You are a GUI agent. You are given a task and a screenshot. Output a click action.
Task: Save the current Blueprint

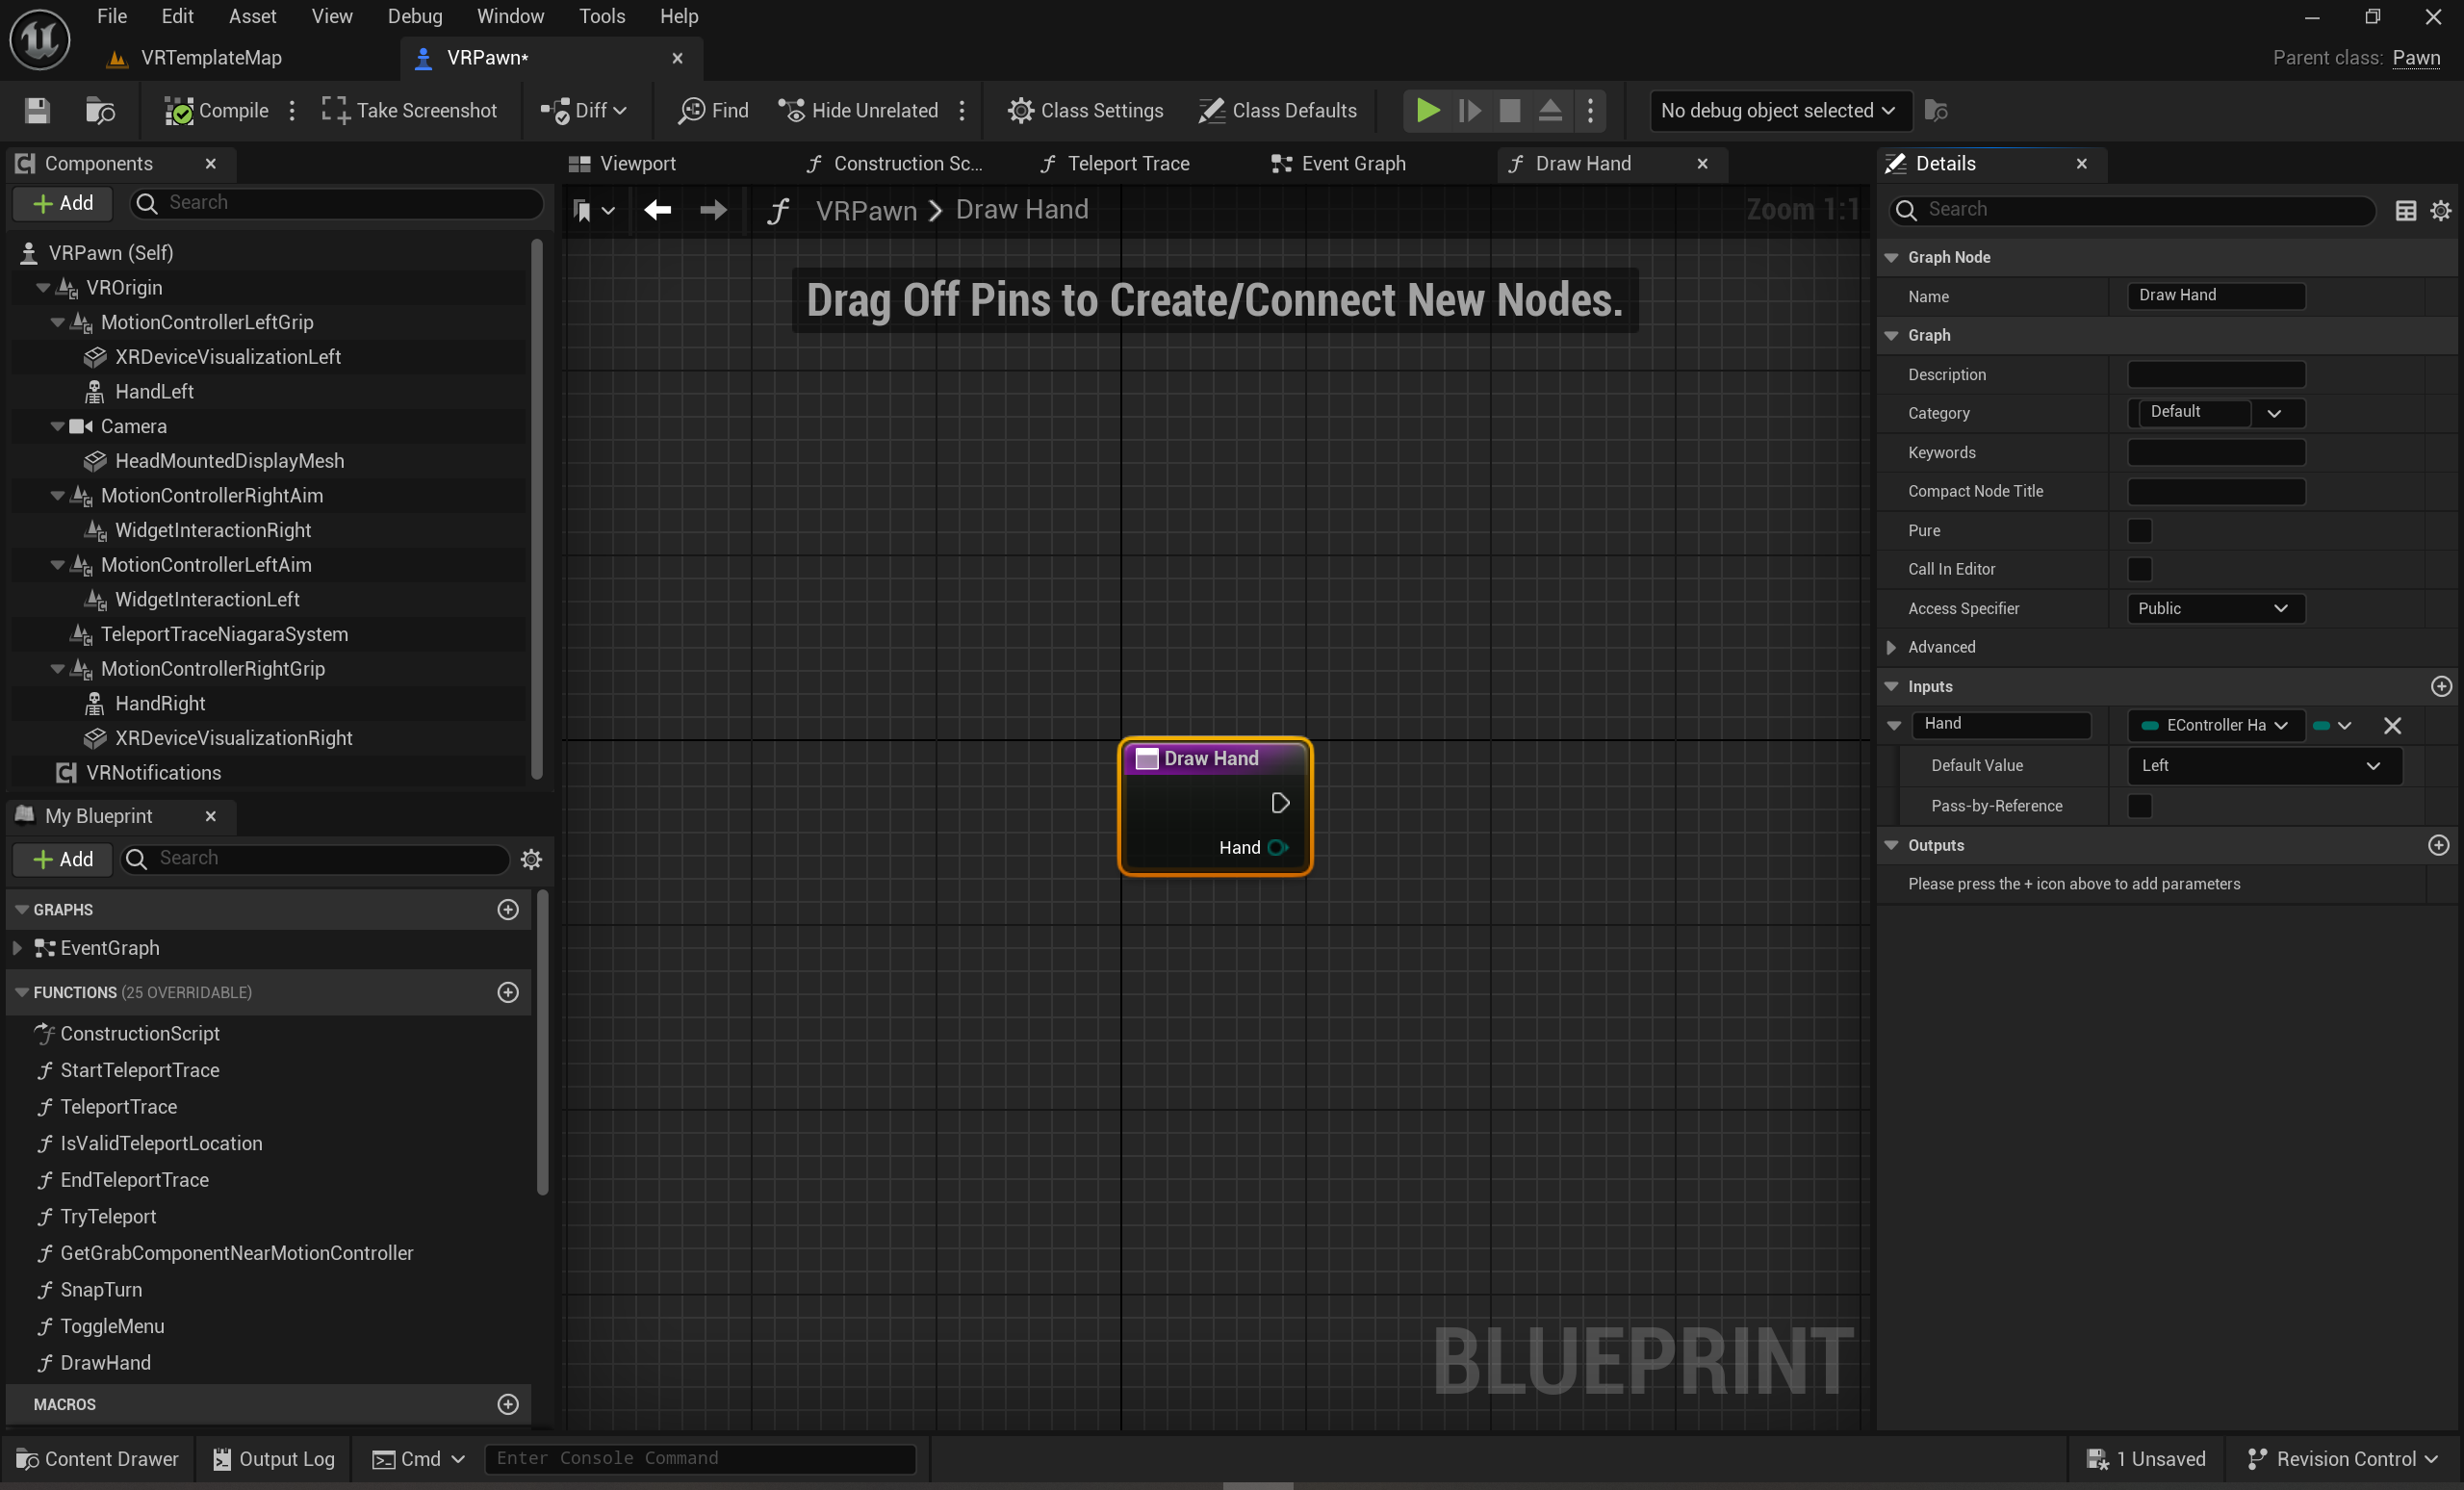[x=36, y=110]
